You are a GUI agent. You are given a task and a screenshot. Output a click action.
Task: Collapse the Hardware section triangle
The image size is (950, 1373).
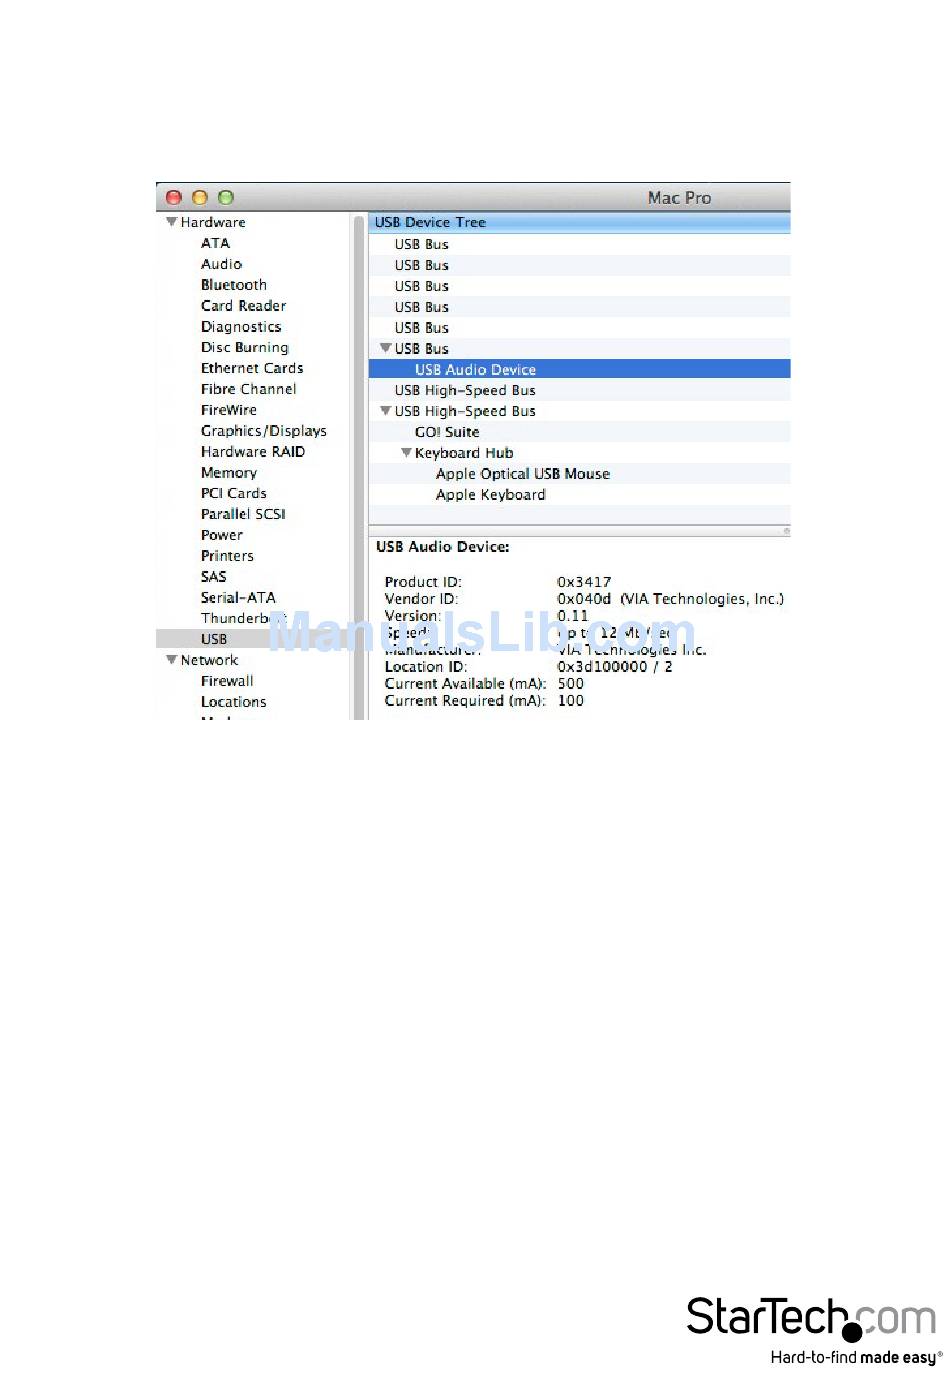click(171, 222)
